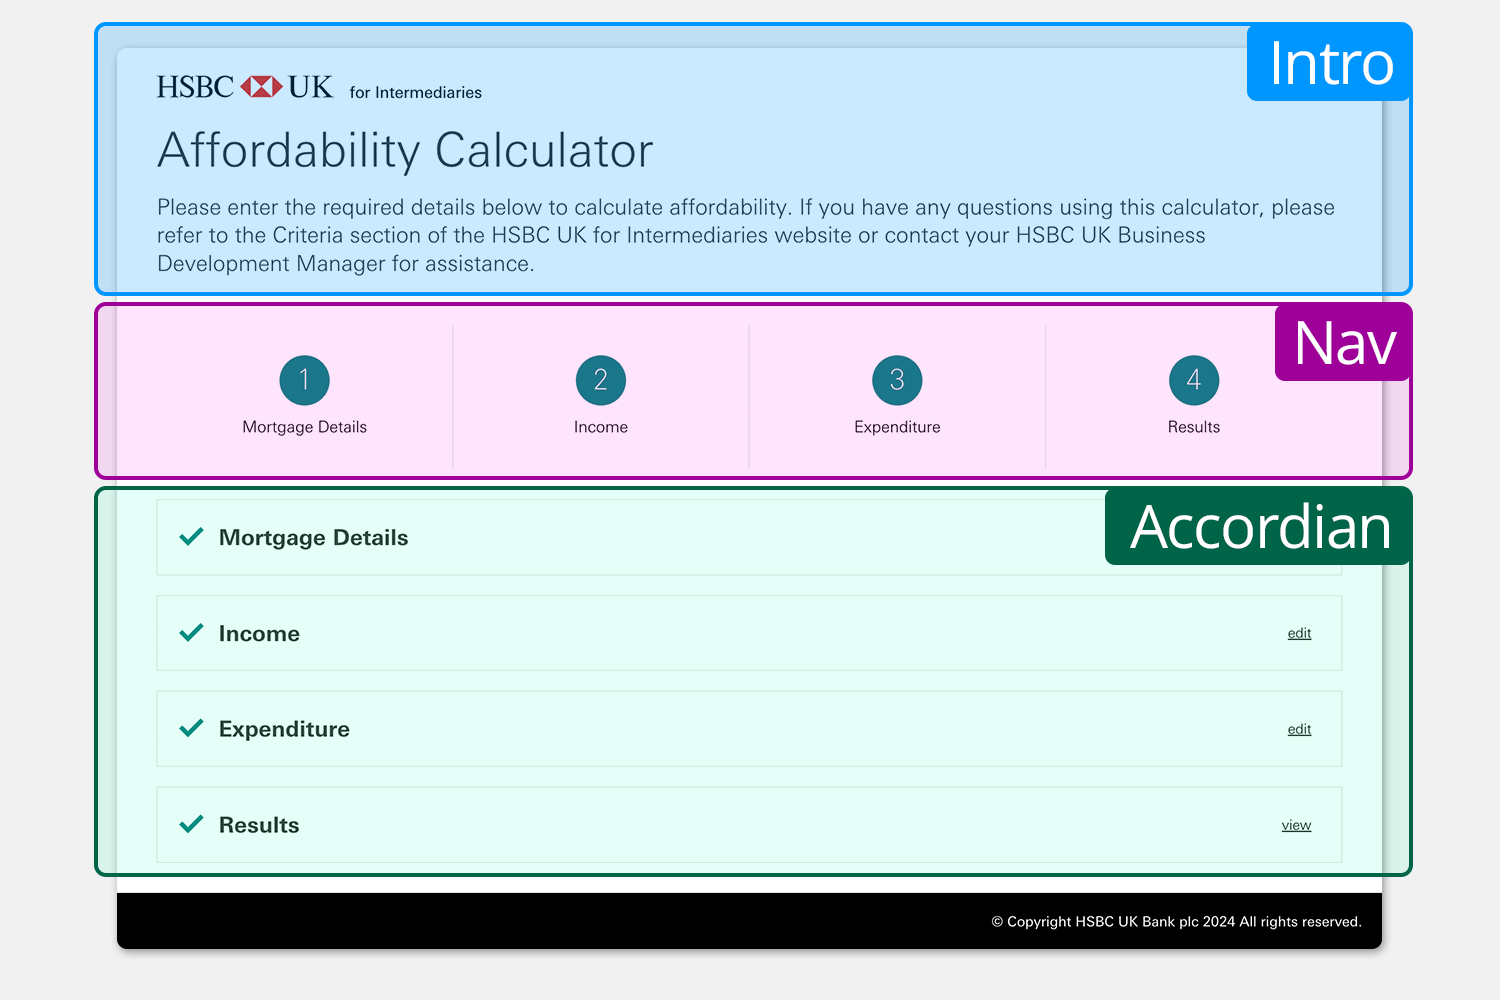Open the view link in Results row
Viewport: 1500px width, 1000px height.
click(x=1296, y=825)
